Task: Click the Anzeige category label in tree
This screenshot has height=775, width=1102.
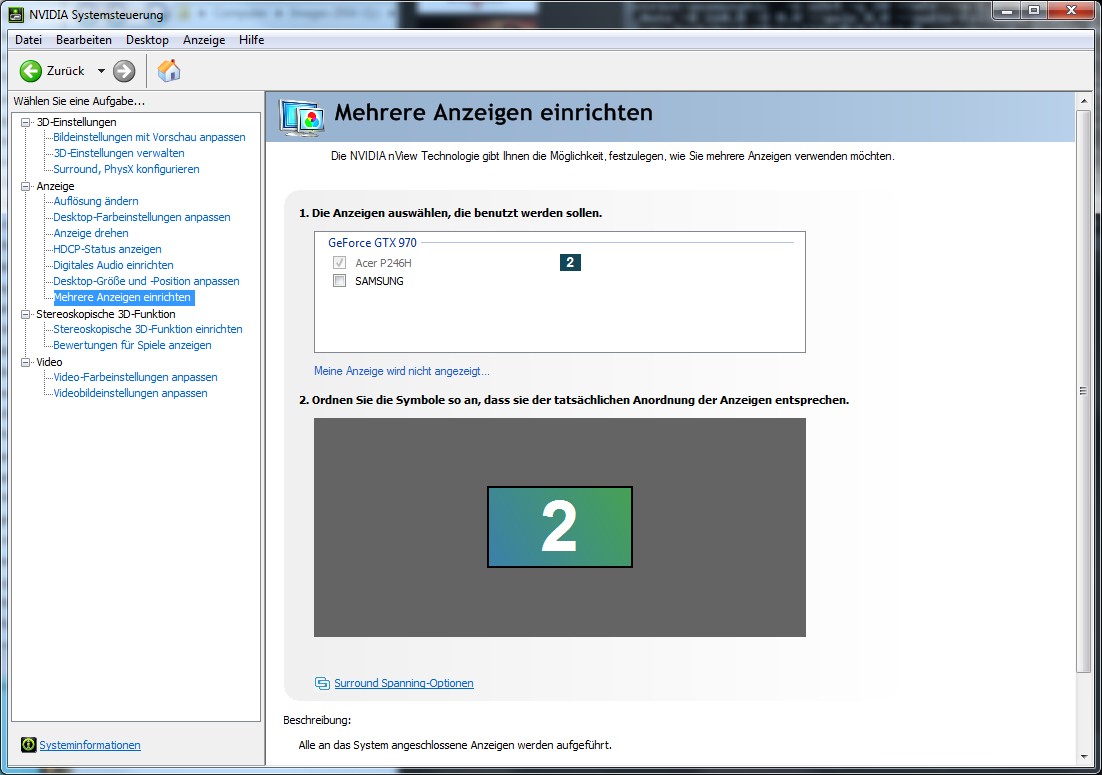Action: click(55, 186)
